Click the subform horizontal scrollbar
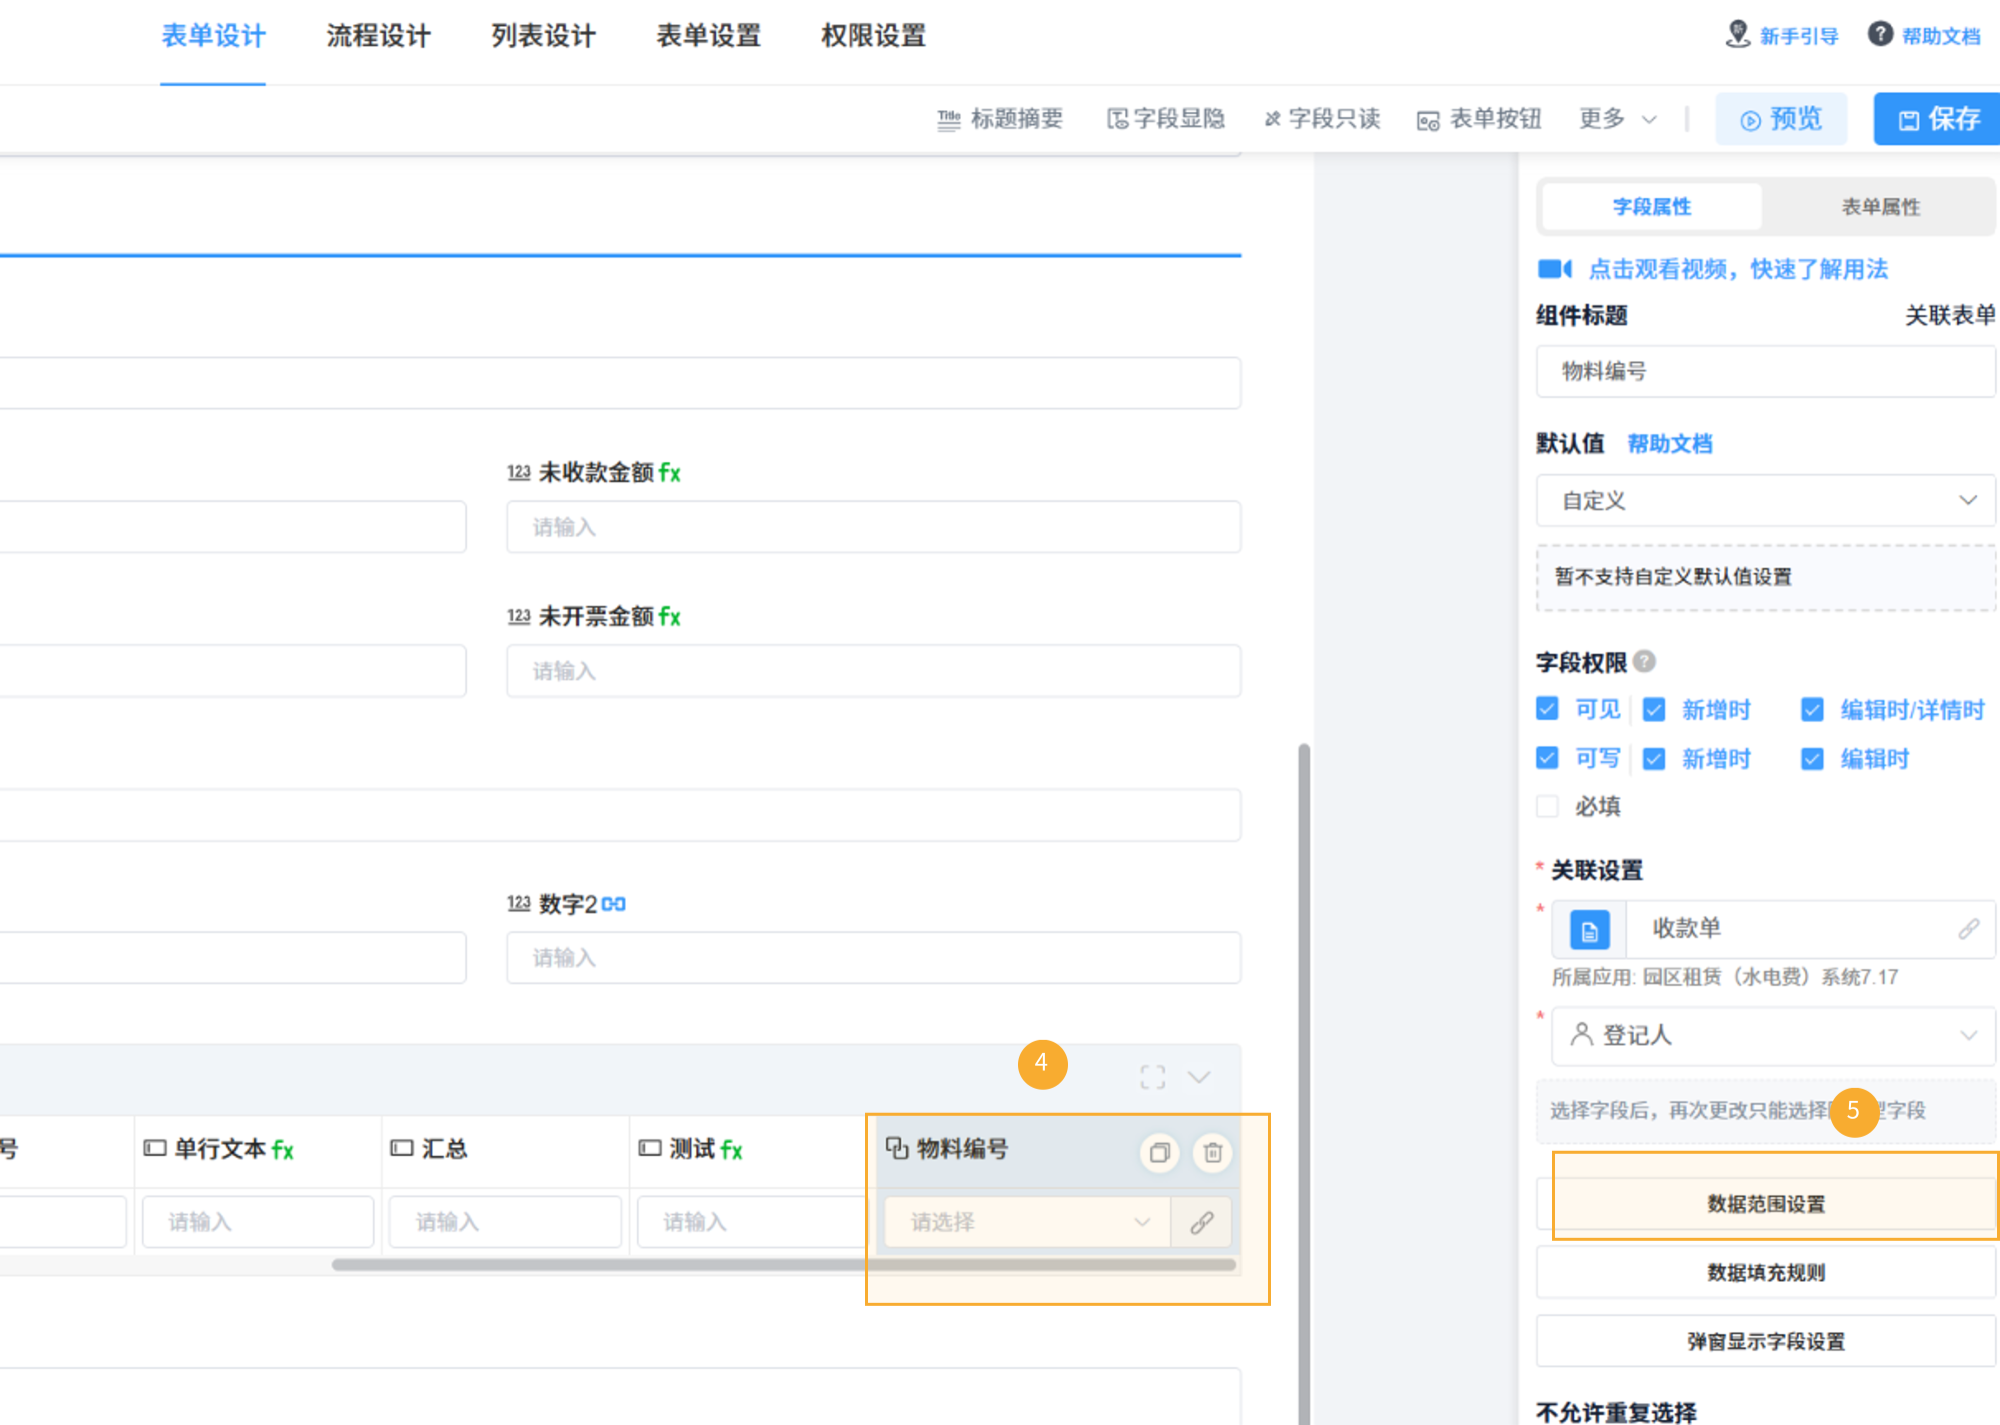The image size is (2000, 1425). (784, 1265)
